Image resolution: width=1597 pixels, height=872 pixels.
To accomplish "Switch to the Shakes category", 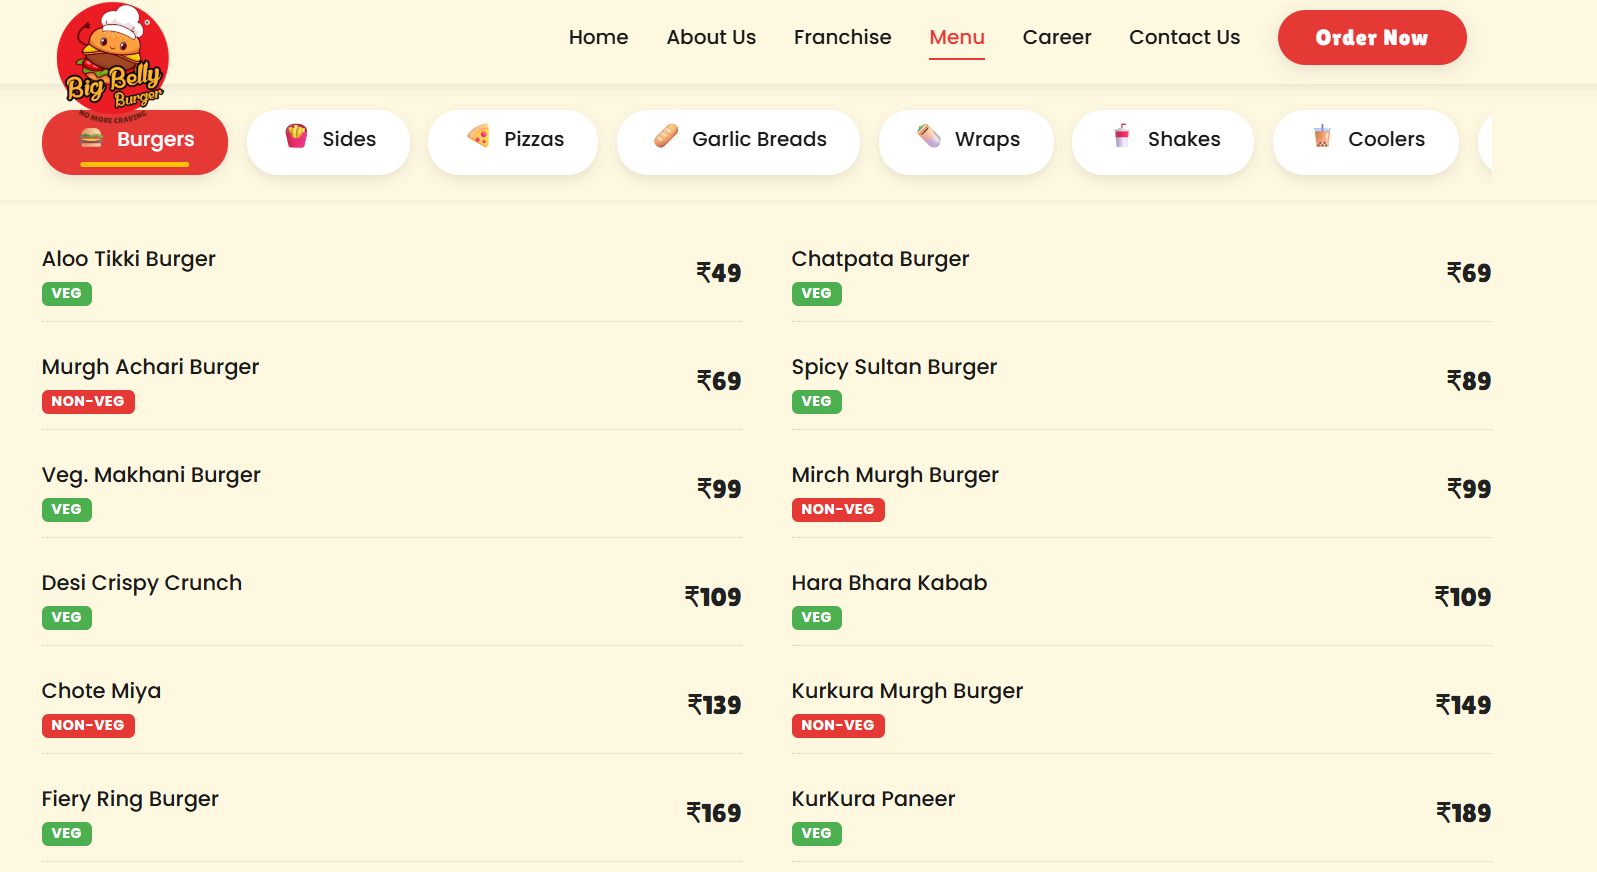I will point(1163,142).
